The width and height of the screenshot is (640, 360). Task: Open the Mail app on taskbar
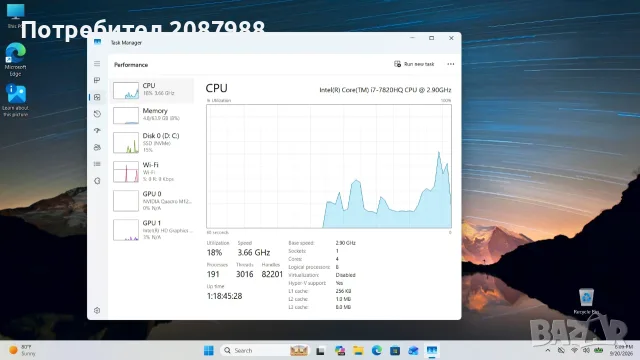click(x=413, y=351)
